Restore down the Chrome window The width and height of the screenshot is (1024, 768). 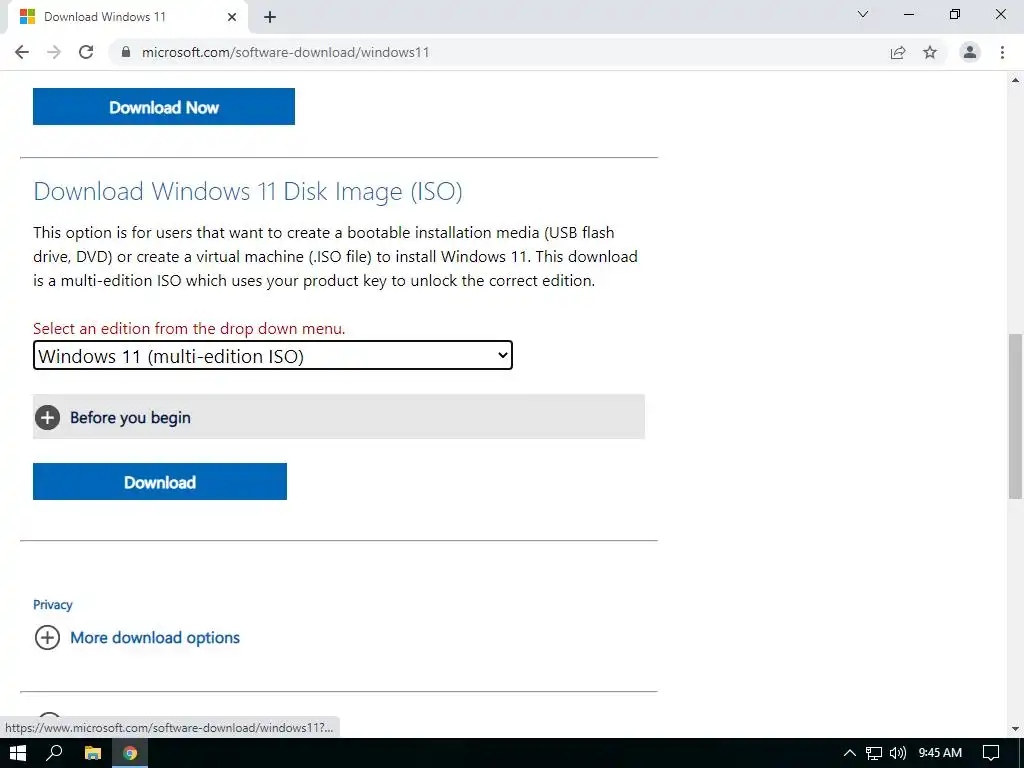(955, 14)
